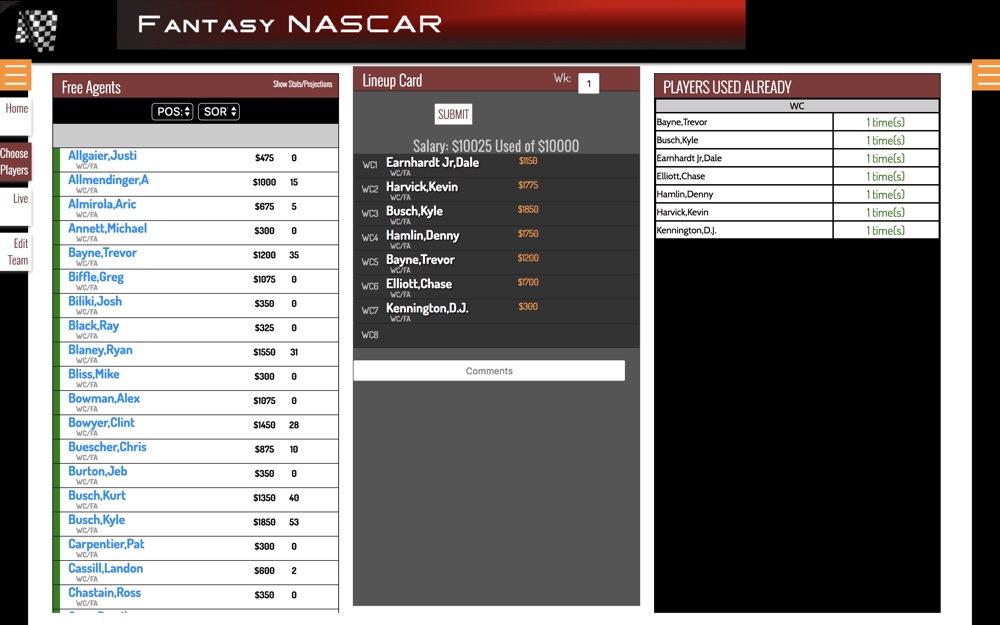Click Bayne,Trevor in Players Used Already
This screenshot has height=625, width=1000.
[682, 122]
